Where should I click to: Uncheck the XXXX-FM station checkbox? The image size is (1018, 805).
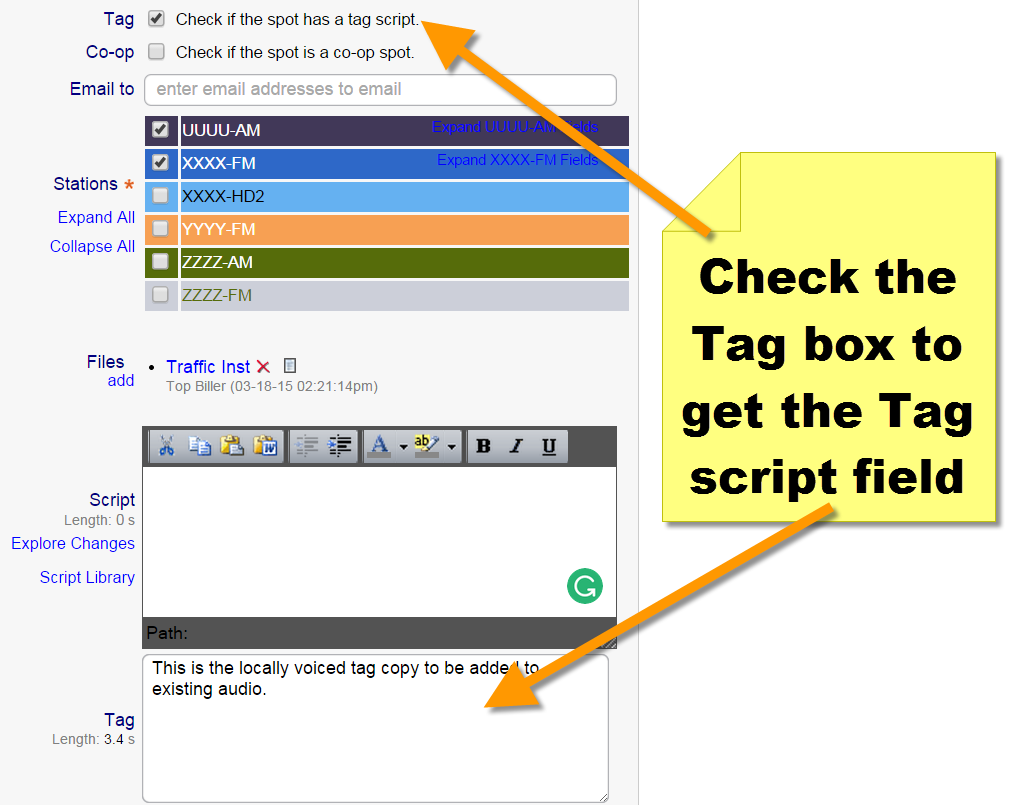160,162
